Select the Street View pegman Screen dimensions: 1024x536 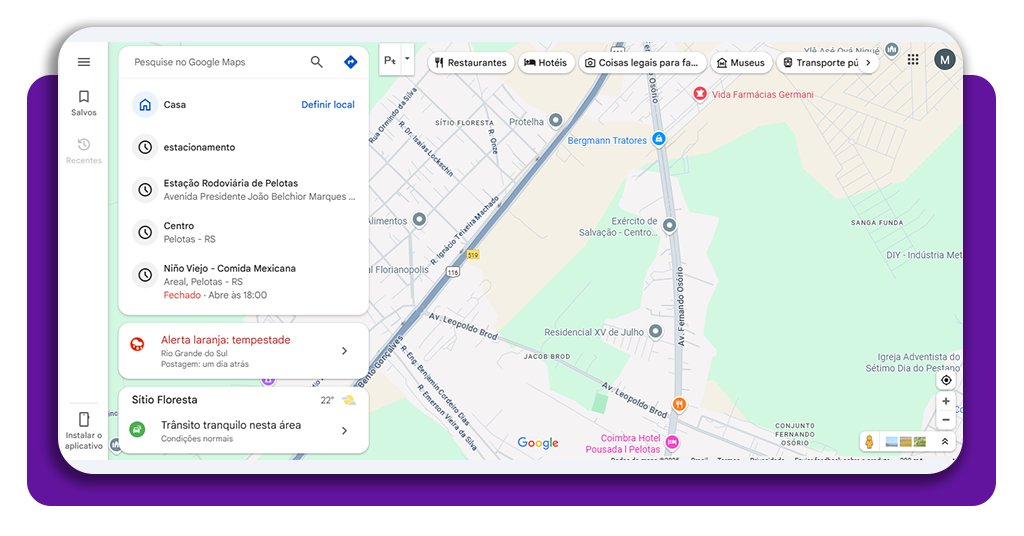[869, 442]
